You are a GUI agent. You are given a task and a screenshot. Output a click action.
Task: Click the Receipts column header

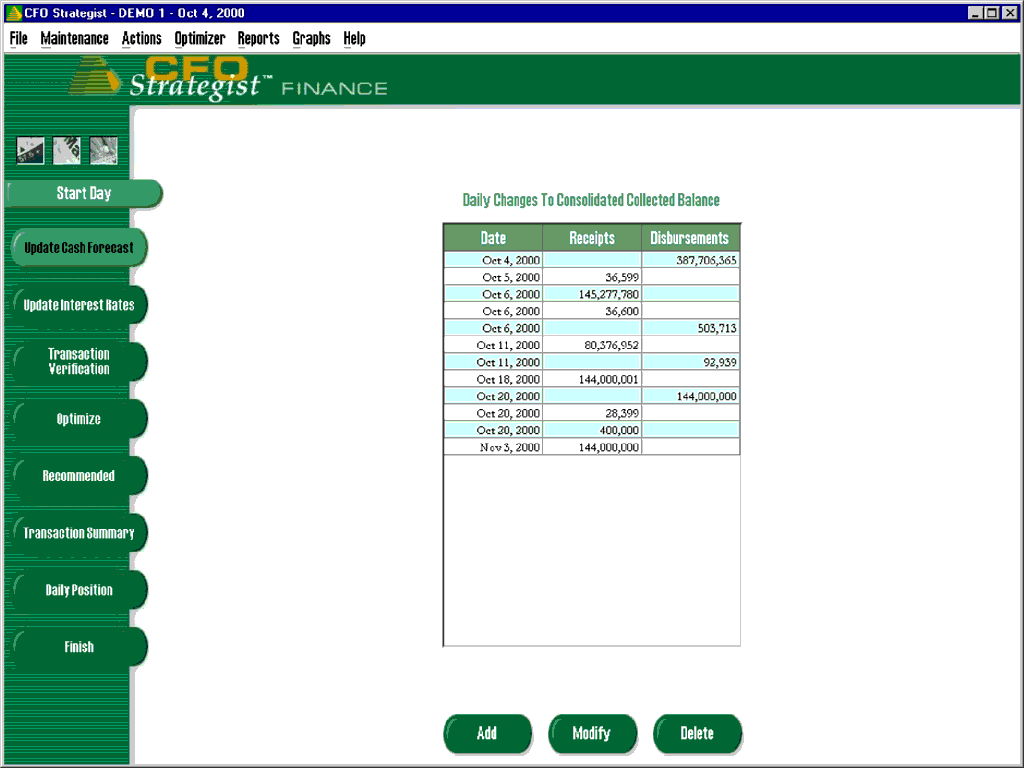(x=591, y=238)
